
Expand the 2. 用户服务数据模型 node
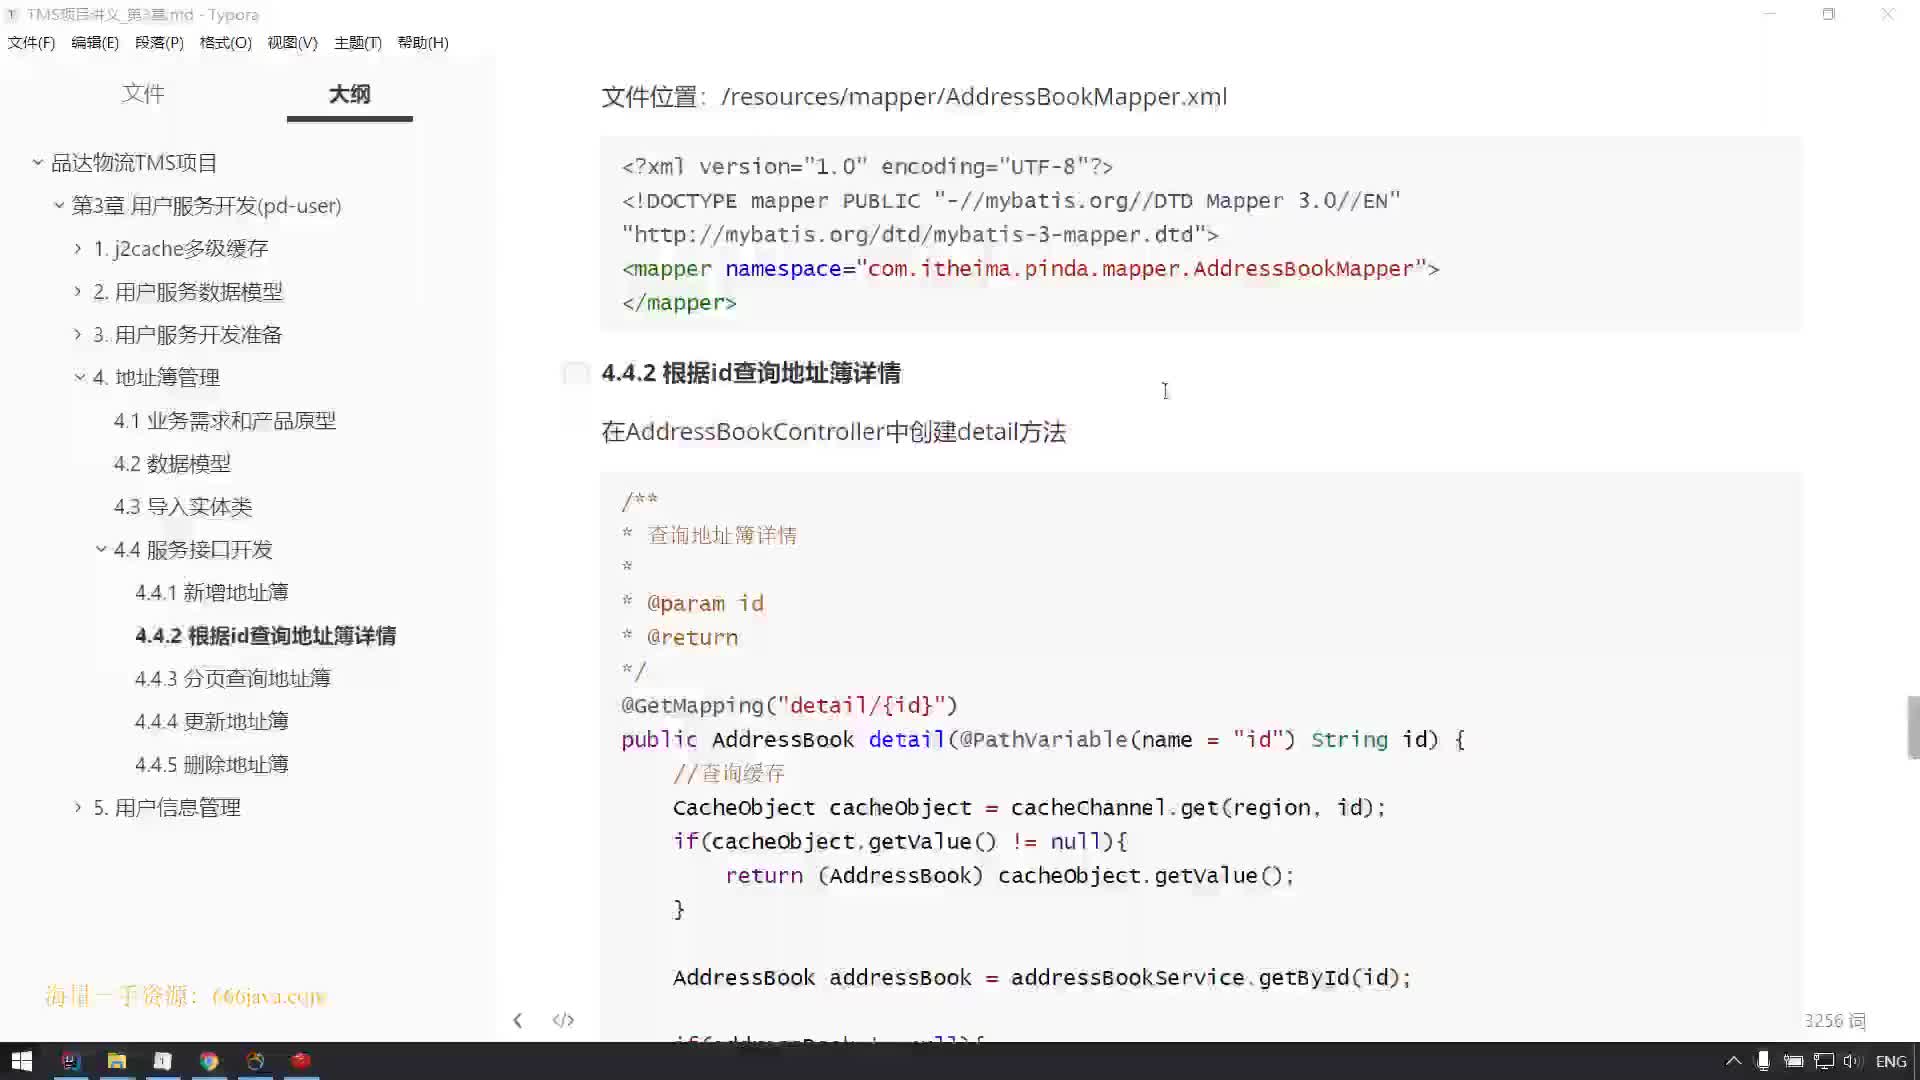(78, 291)
